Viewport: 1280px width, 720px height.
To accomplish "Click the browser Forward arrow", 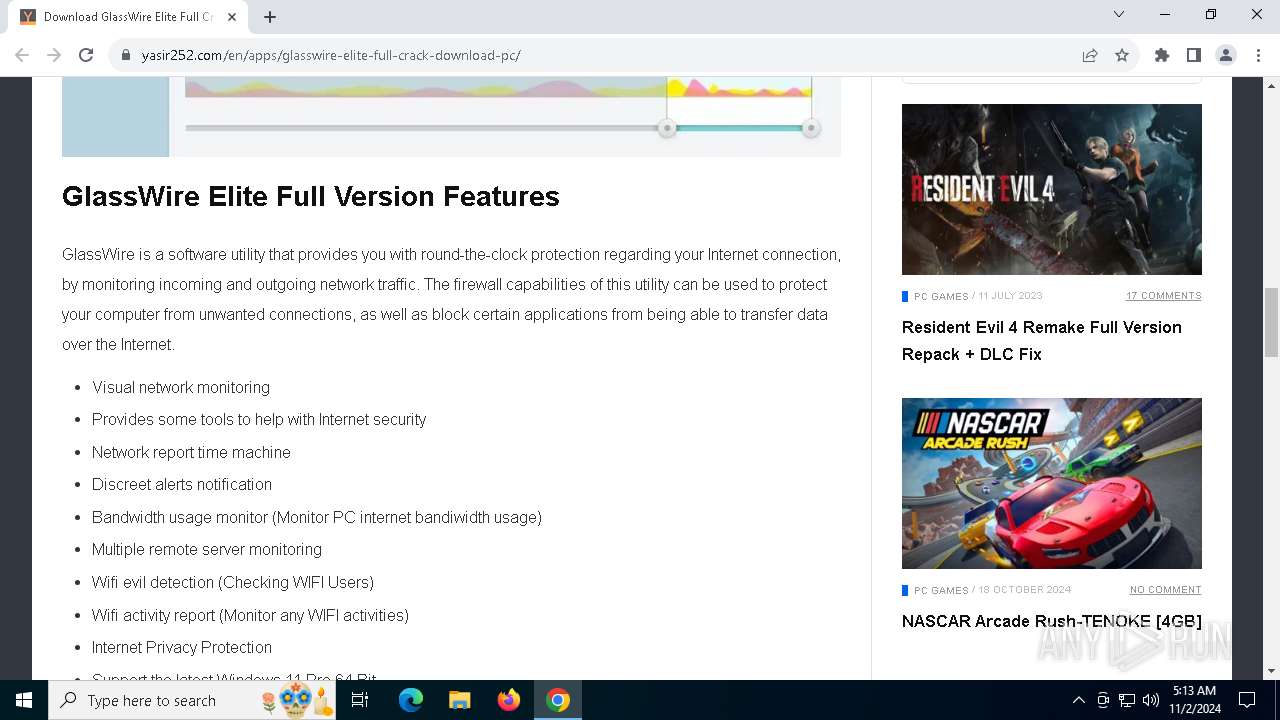I will (54, 55).
